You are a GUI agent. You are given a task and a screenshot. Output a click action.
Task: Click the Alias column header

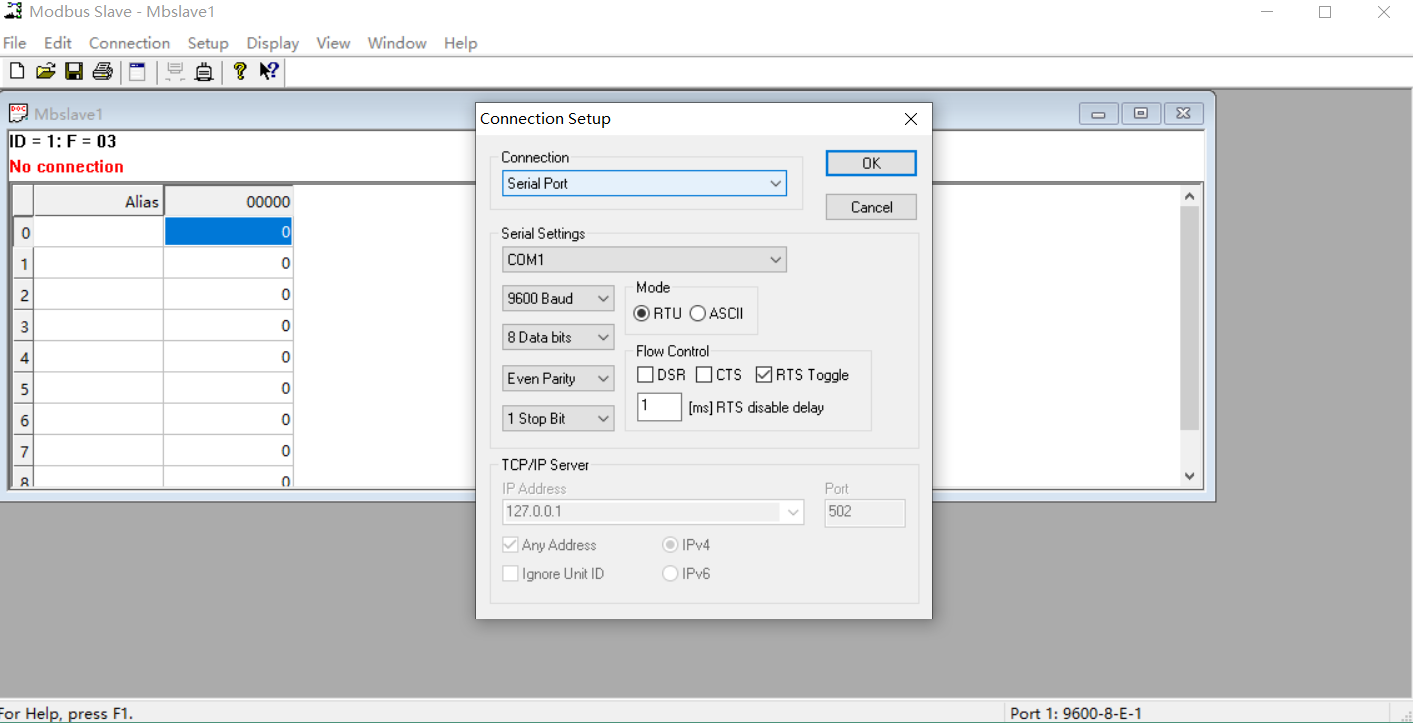[99, 201]
